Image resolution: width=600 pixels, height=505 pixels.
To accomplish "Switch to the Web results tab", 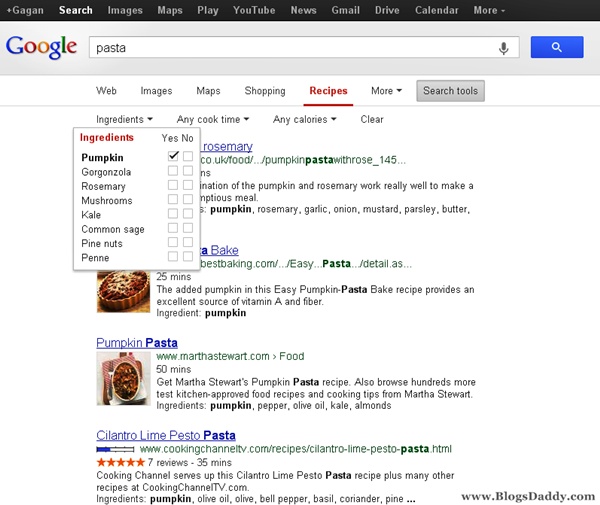I will (x=106, y=91).
